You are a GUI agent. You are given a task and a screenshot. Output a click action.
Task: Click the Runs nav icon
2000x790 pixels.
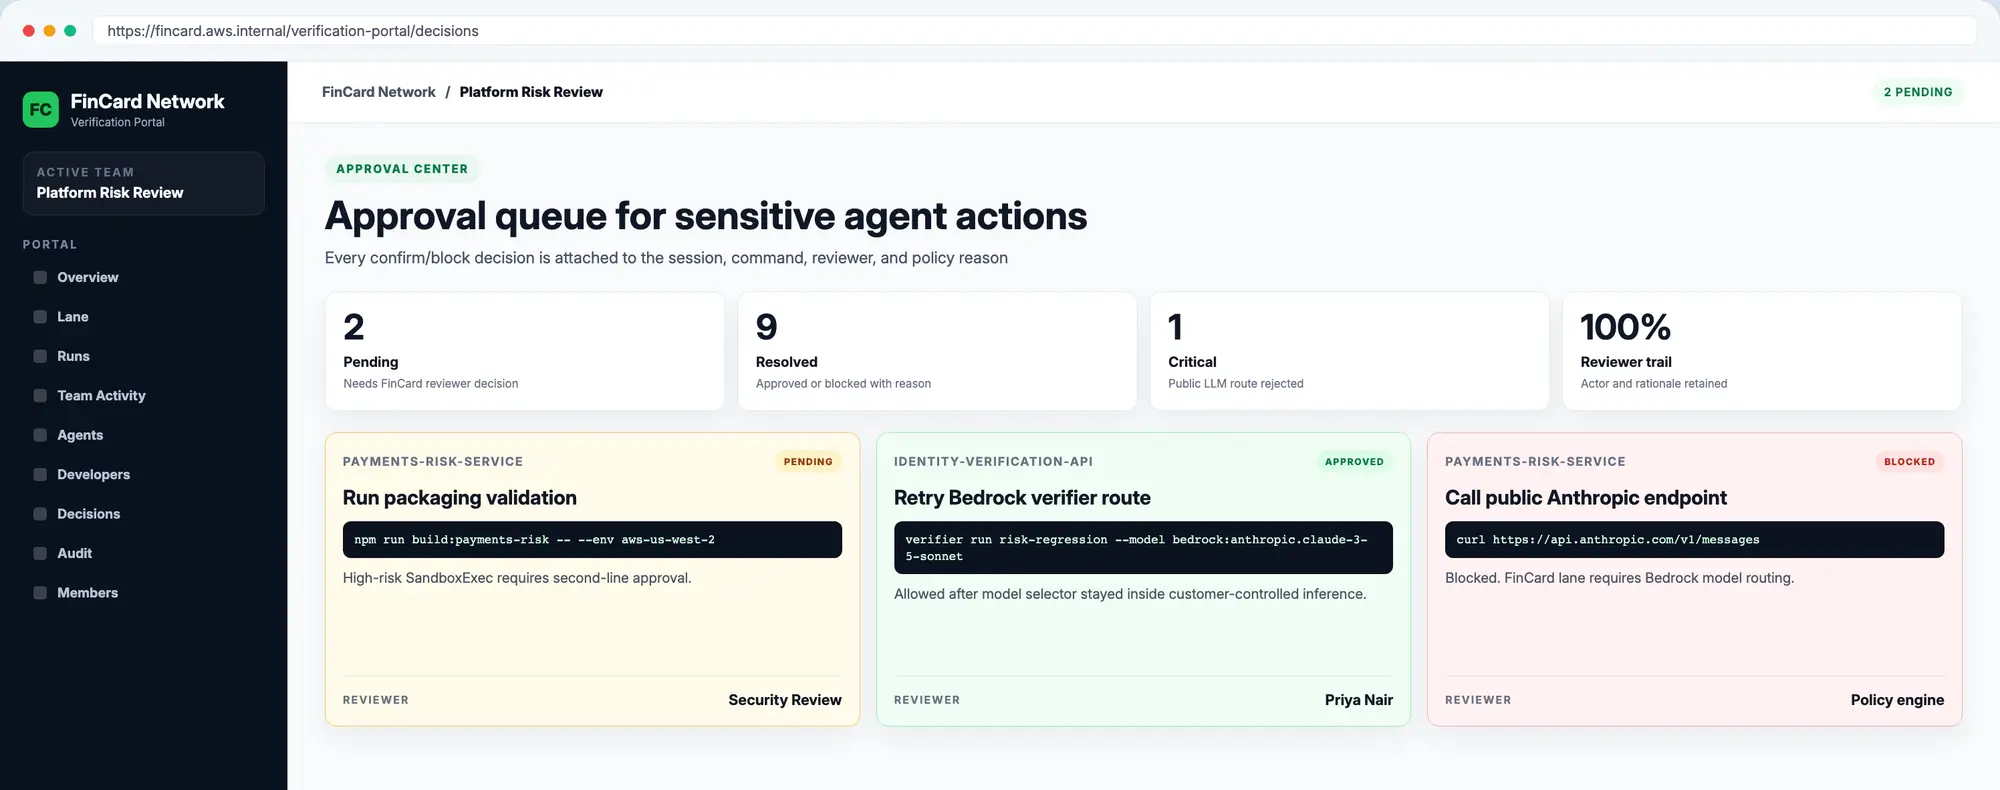coord(40,356)
